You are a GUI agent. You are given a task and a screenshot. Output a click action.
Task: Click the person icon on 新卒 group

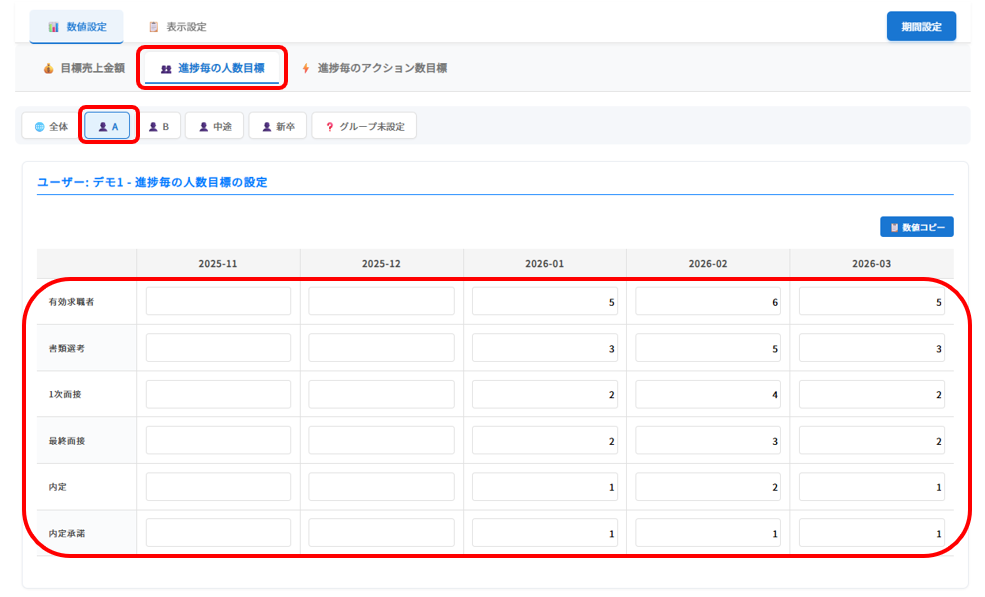pos(266,127)
